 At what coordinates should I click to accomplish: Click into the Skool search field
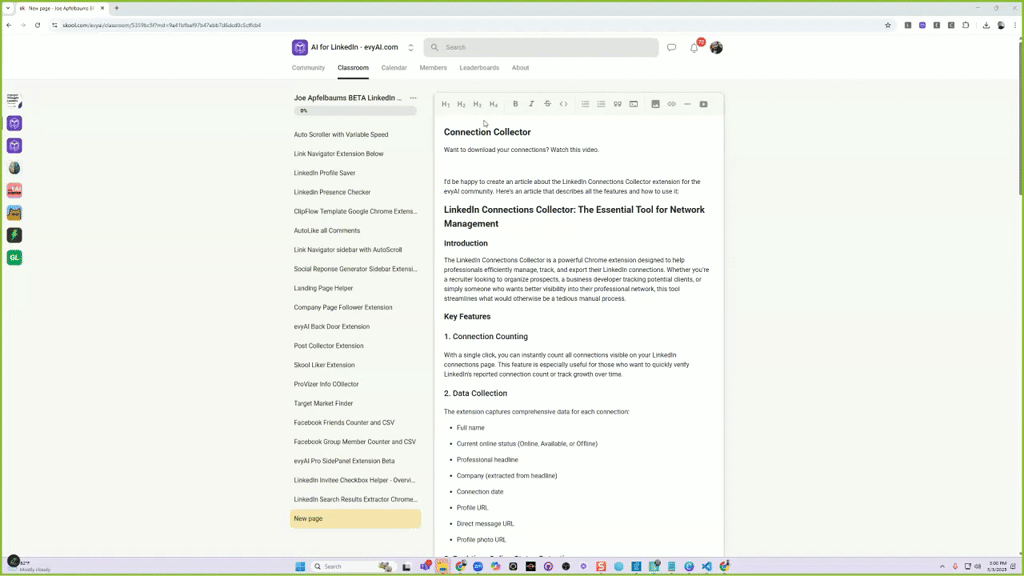(x=541, y=48)
